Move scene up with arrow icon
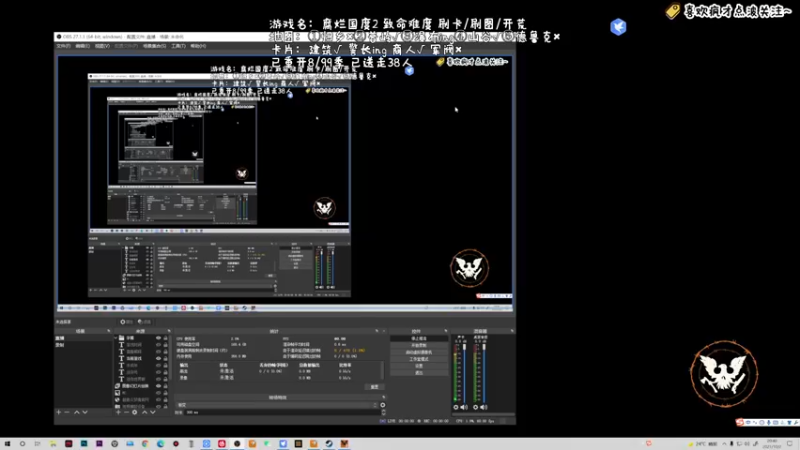800x450 pixels. 77,412
